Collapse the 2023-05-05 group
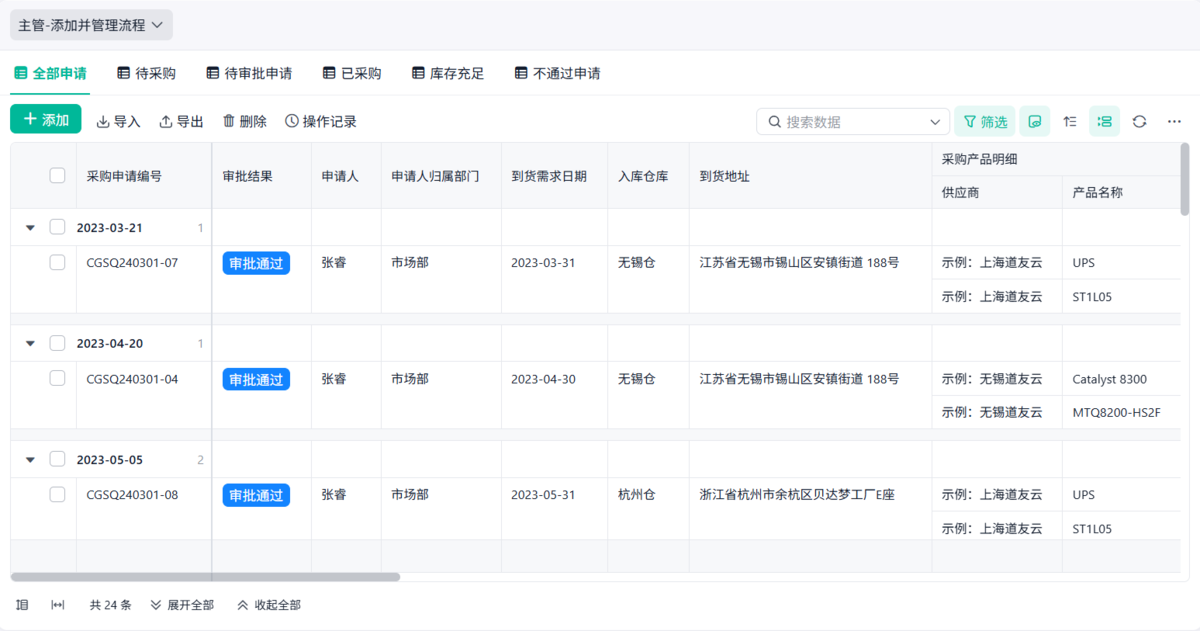The height and width of the screenshot is (631, 1200). coord(30,460)
